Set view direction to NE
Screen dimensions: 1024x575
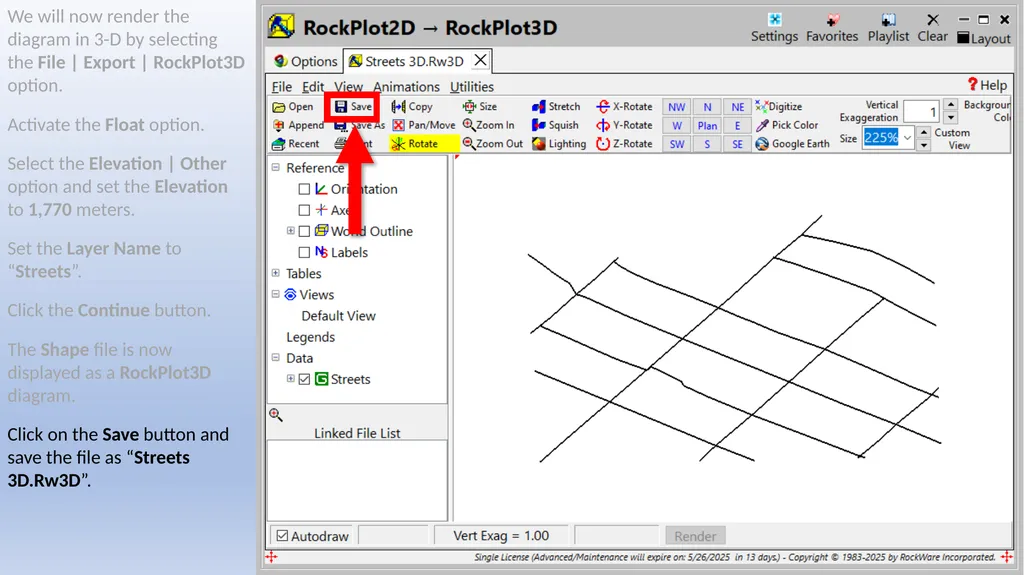pos(737,107)
